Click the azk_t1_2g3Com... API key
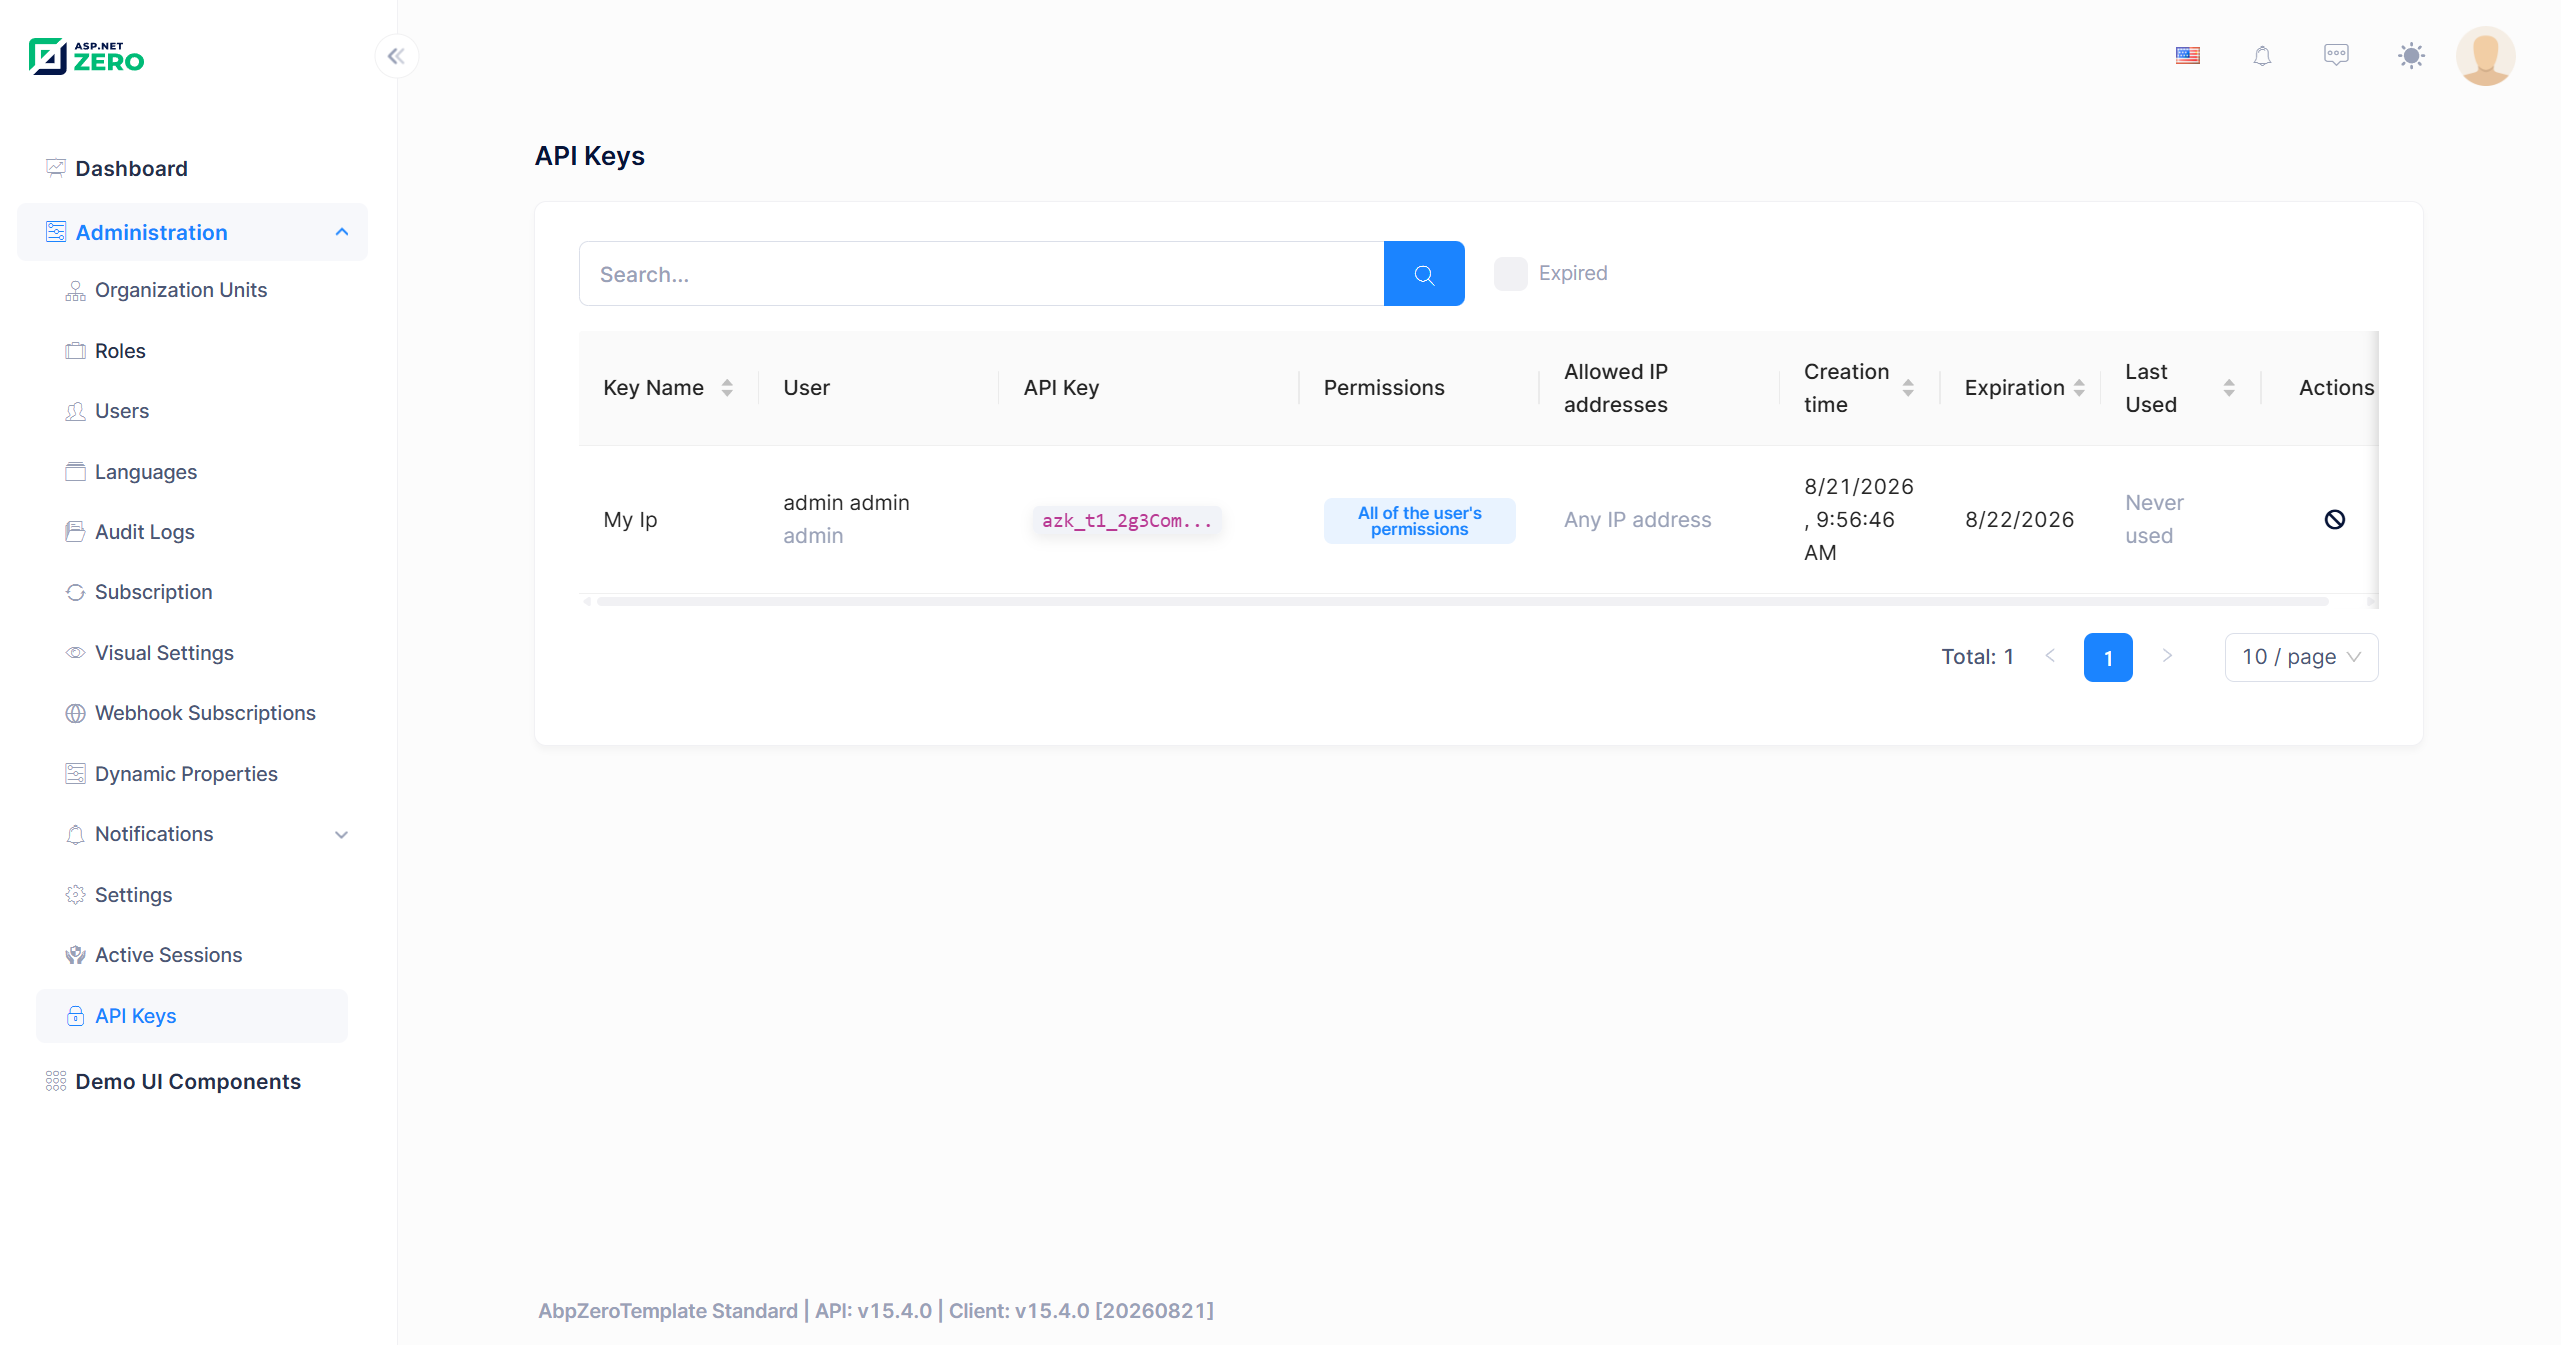The width and height of the screenshot is (2561, 1345). click(x=1127, y=521)
